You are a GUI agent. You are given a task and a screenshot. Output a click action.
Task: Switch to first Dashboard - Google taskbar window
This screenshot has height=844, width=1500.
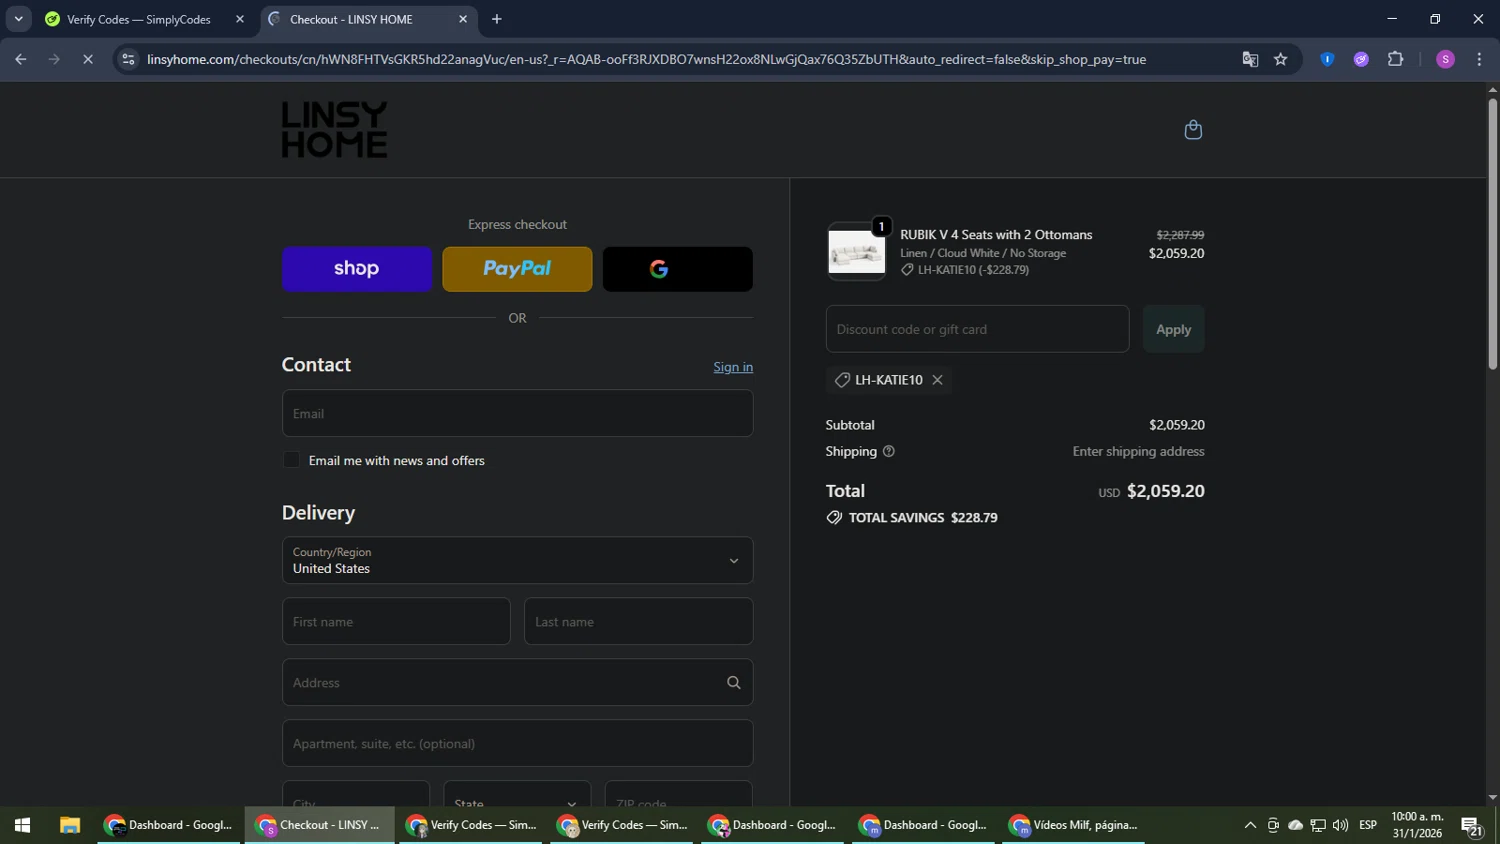point(169,826)
